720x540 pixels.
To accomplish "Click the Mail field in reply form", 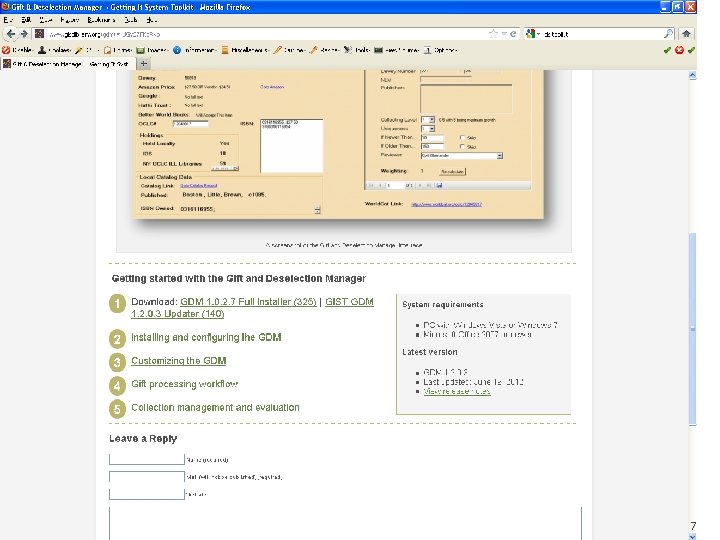I will click(x=146, y=477).
